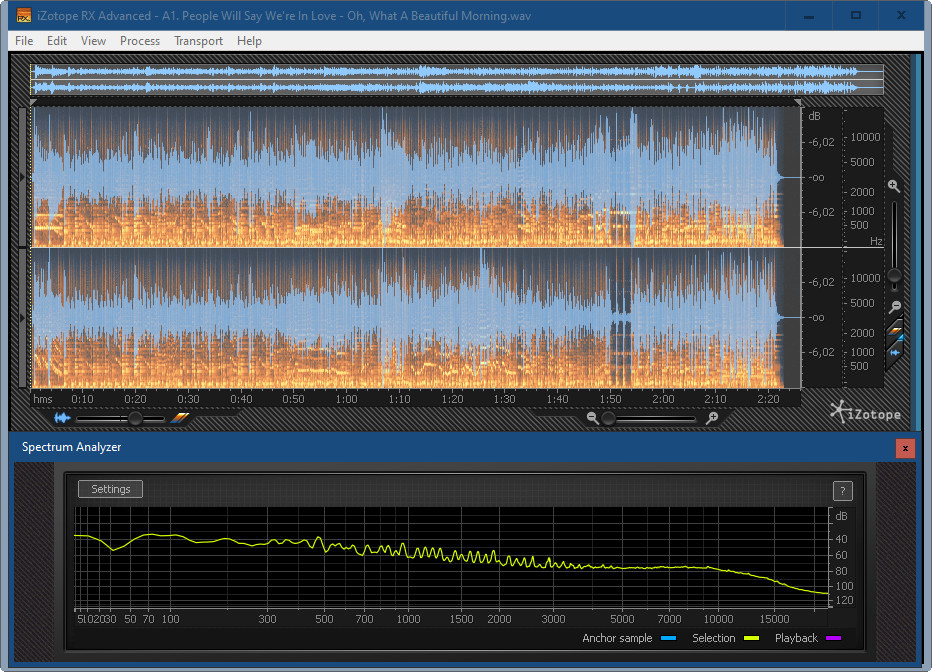Click the 300 tick on spectrum axis
The width and height of the screenshot is (932, 672).
pos(267,619)
